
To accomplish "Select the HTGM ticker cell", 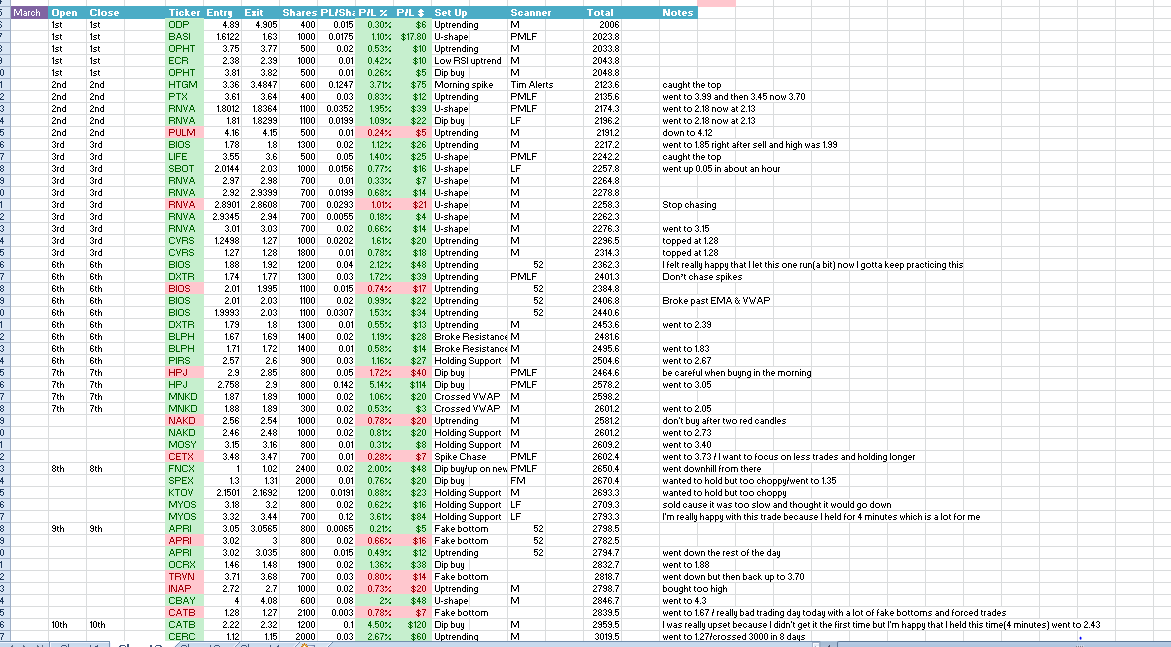I will 184,84.
